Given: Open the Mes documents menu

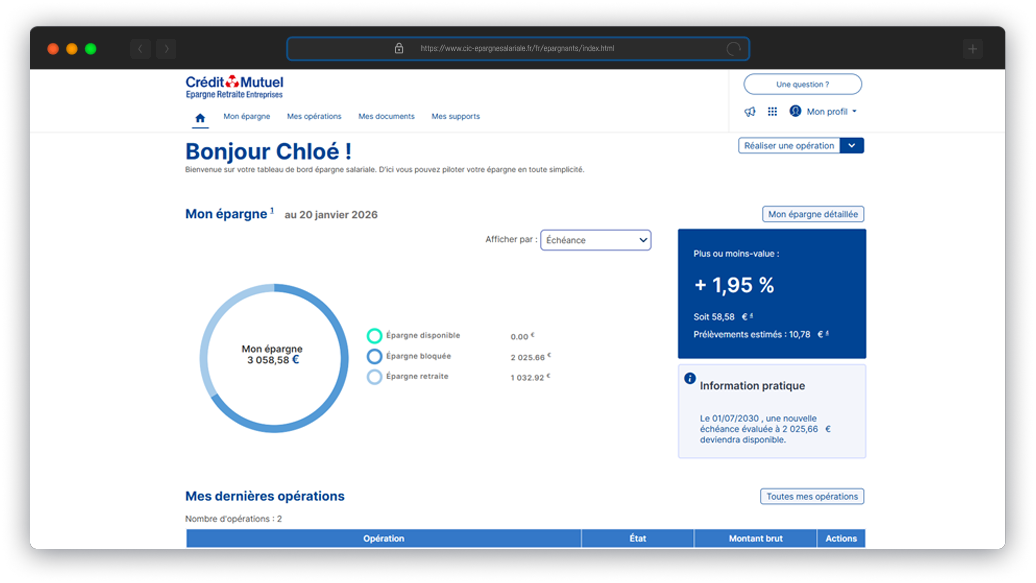Looking at the screenshot, I should click(386, 117).
